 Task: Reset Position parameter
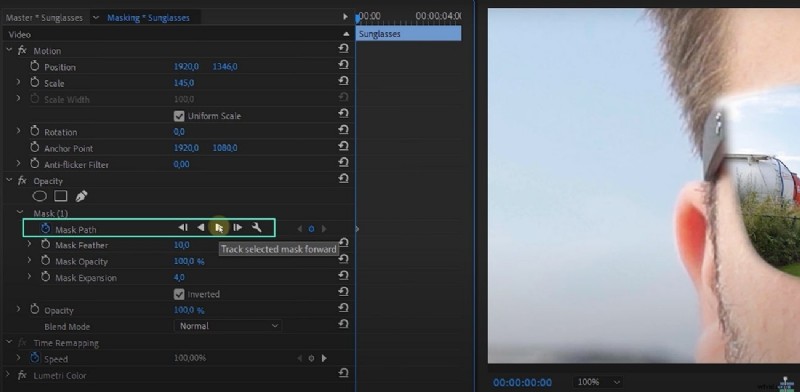click(x=343, y=65)
